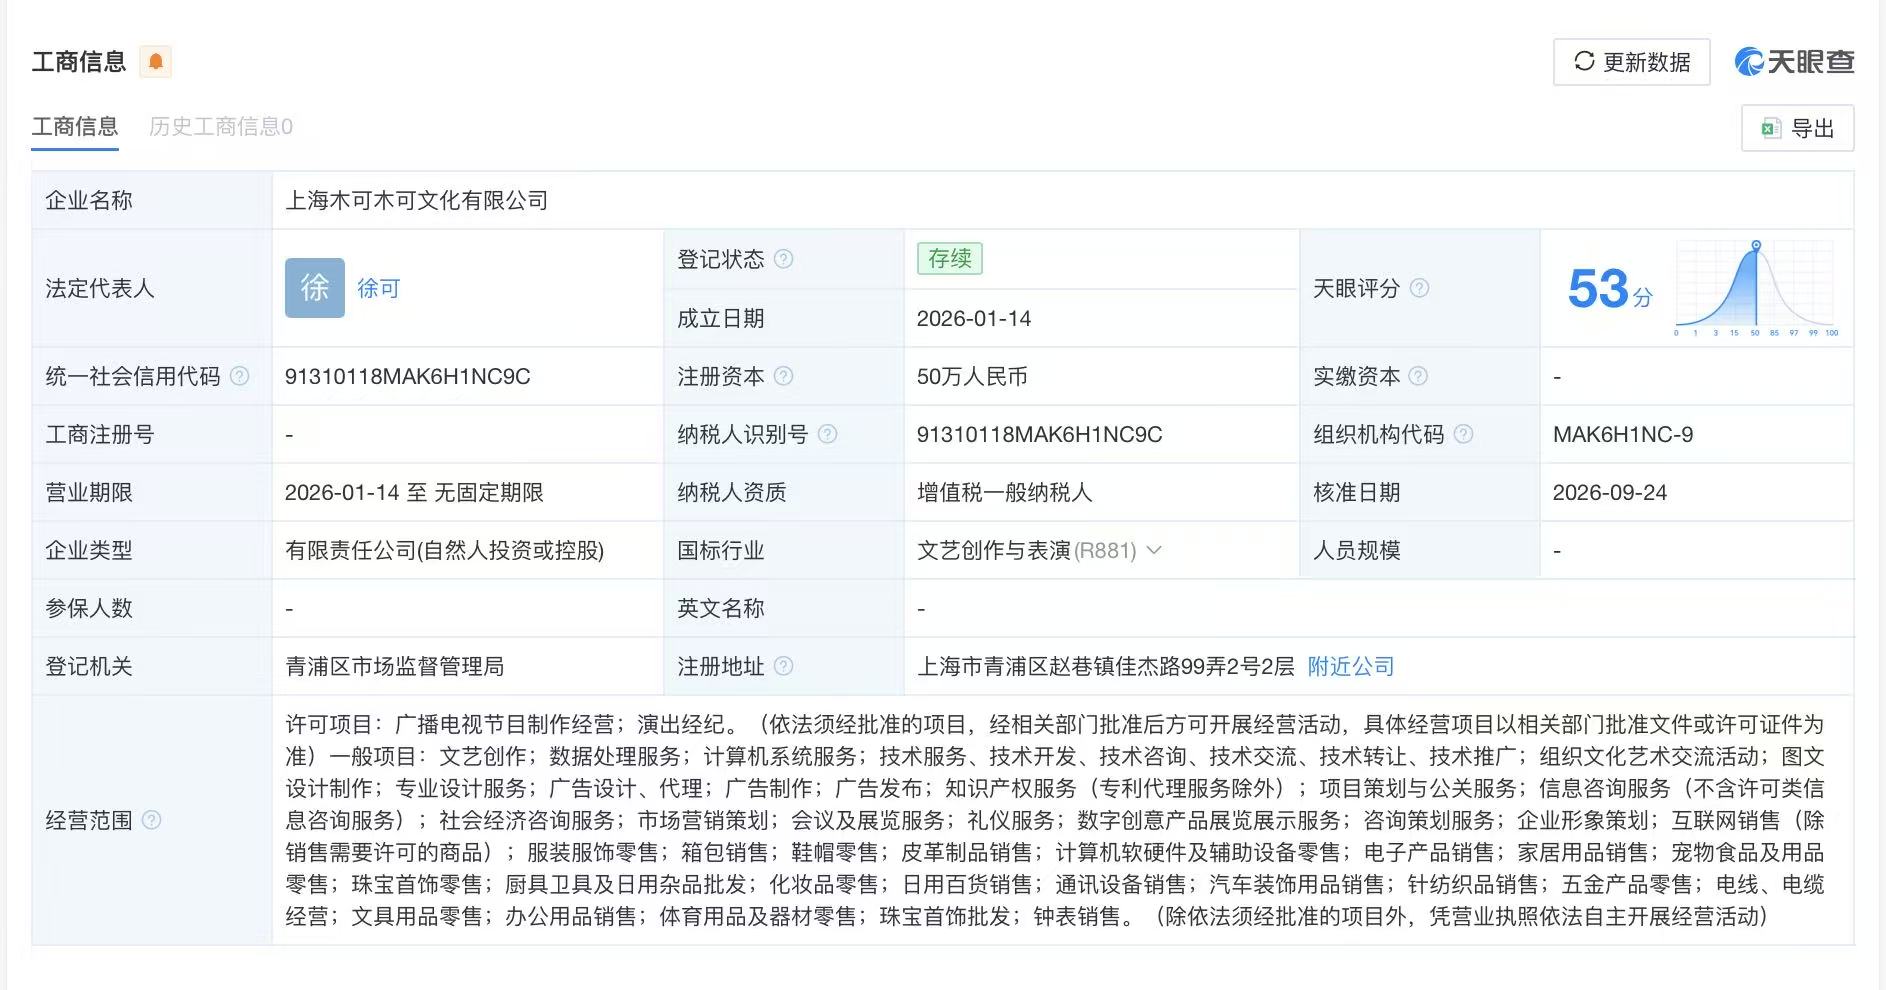This screenshot has width=1886, height=990.
Task: Click the 徐 avatar tile
Action: pos(315,288)
